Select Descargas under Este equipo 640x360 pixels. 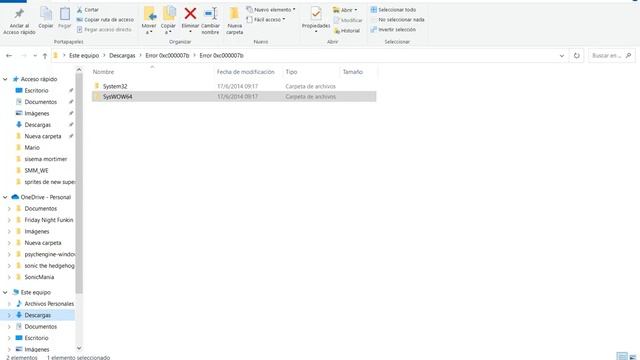[38, 315]
